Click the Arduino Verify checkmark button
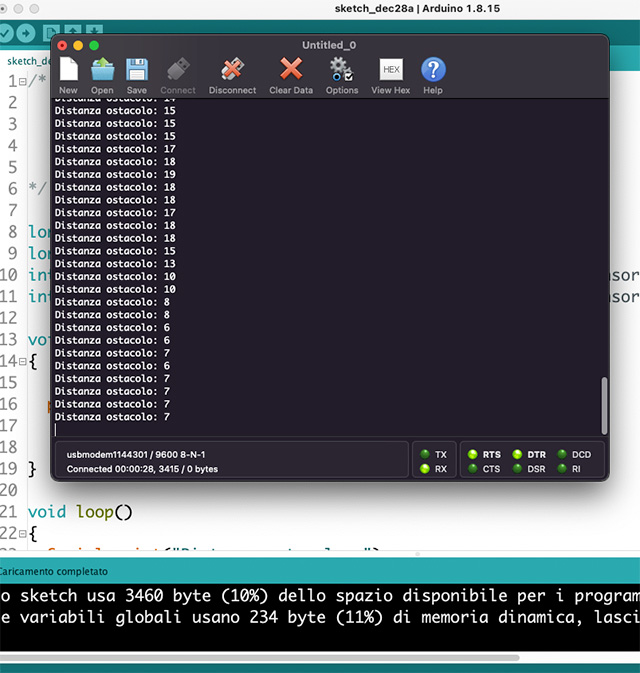Screen dimensions: 640x673 point(7,33)
